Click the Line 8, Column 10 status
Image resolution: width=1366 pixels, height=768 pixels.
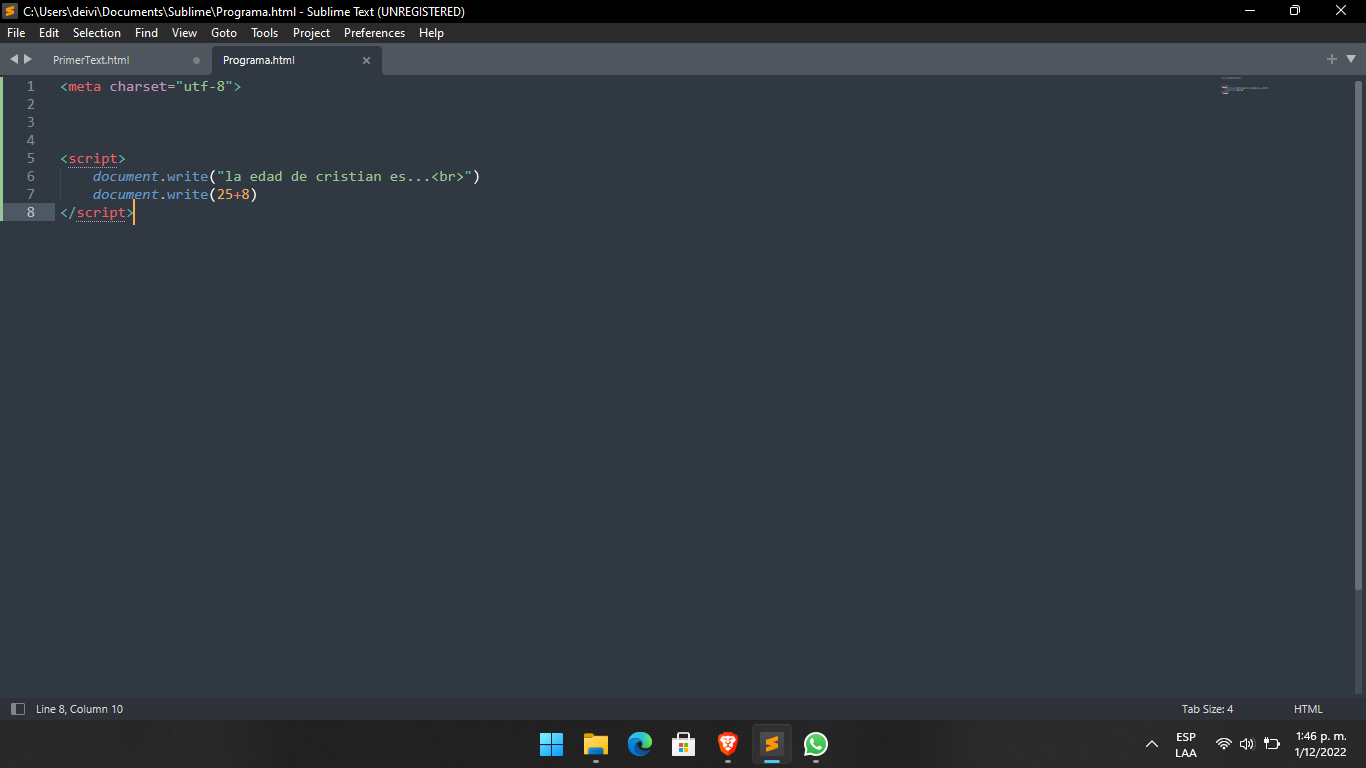80,709
